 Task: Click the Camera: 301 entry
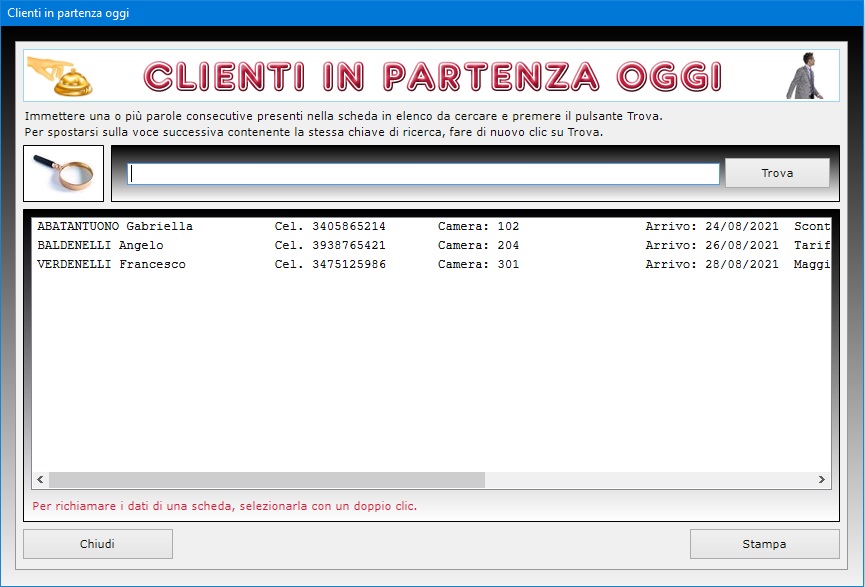478,264
